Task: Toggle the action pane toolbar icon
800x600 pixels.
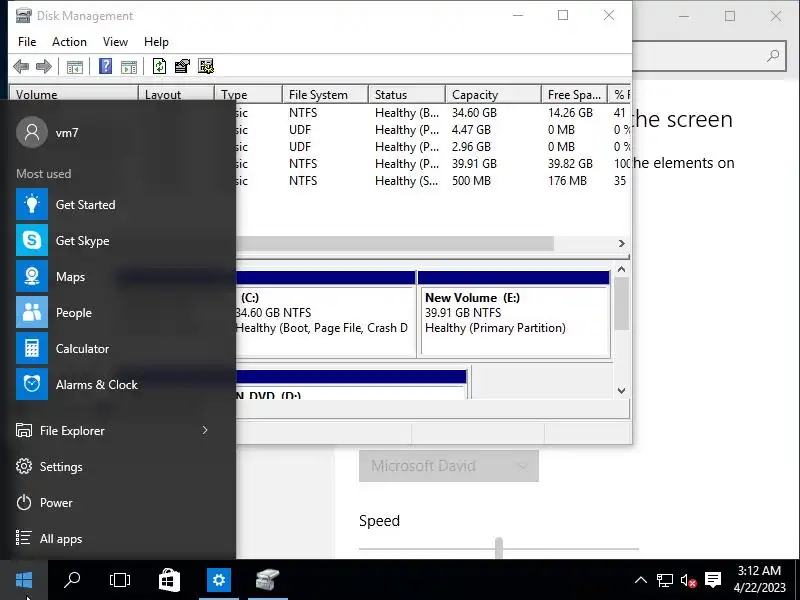Action: pyautogui.click(x=129, y=66)
